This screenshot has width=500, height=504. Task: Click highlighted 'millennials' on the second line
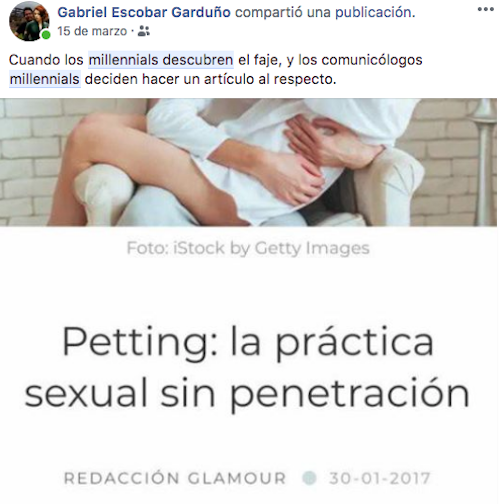45,79
